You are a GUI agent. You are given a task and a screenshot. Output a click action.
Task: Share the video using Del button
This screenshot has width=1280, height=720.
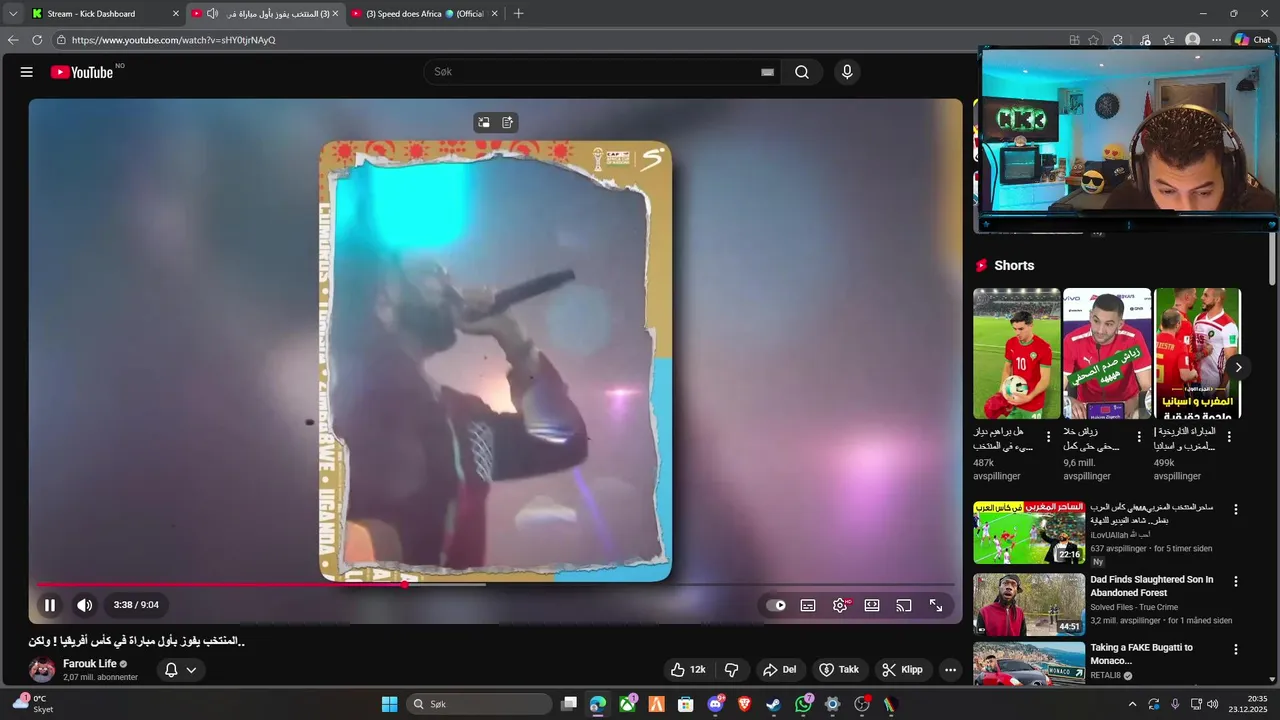pyautogui.click(x=780, y=669)
